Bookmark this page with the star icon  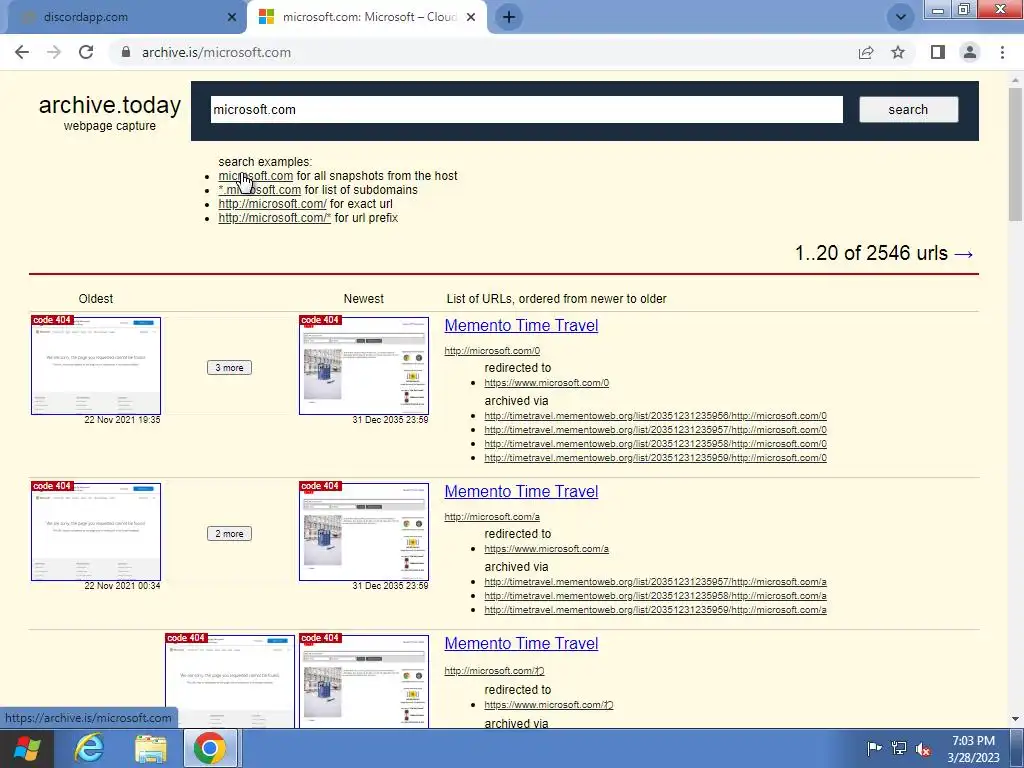point(898,52)
